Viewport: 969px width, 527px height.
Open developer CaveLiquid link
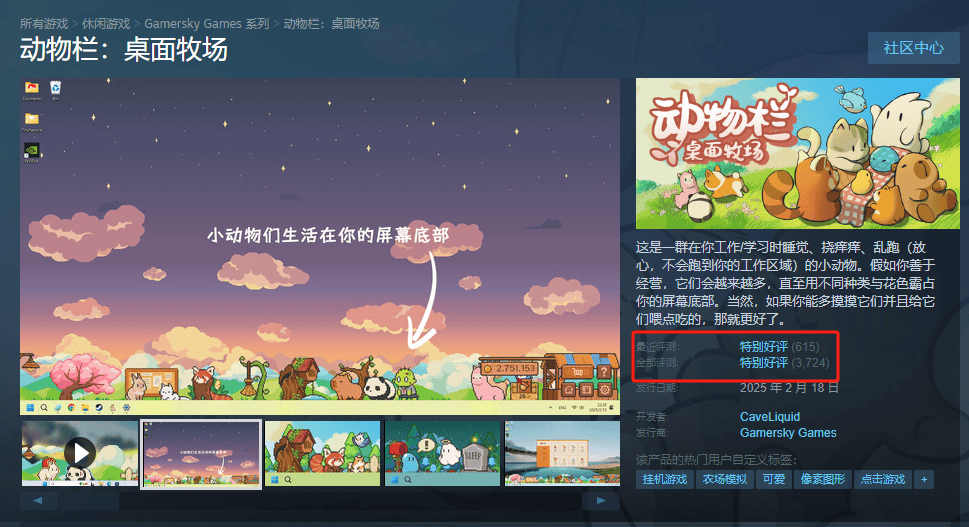[x=770, y=416]
